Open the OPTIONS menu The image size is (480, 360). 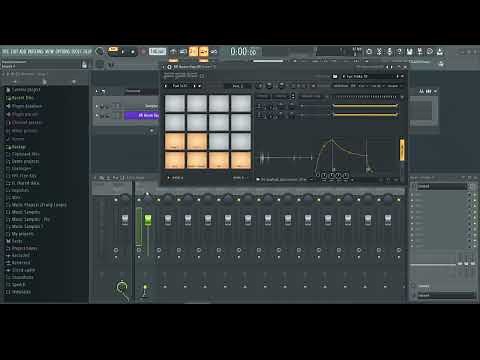click(62, 52)
